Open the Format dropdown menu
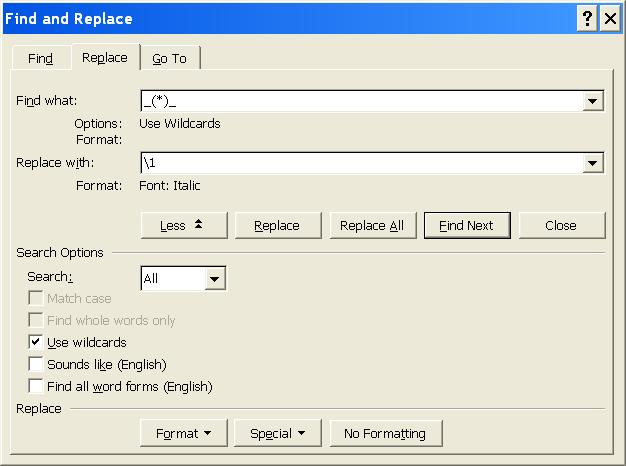Viewport: 626px width, 466px height. tap(184, 433)
